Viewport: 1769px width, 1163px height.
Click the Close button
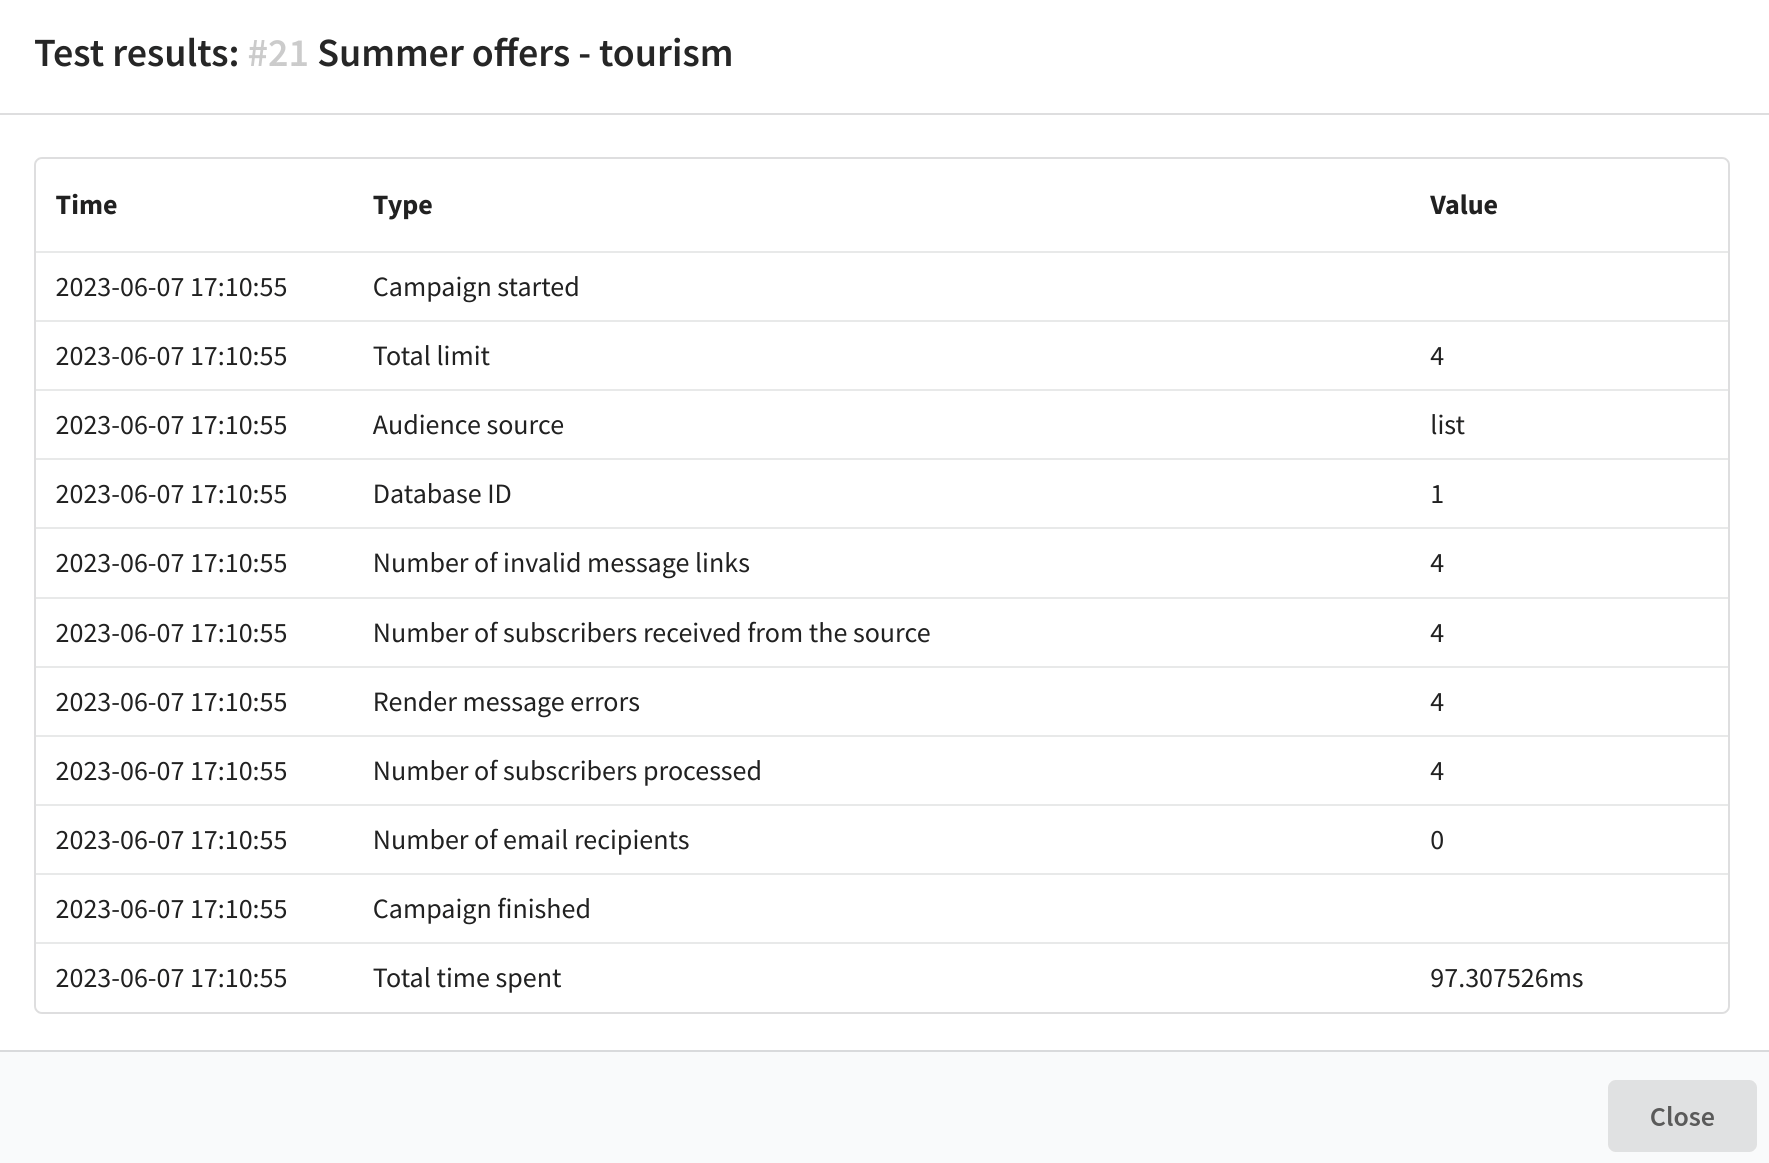tap(1681, 1116)
